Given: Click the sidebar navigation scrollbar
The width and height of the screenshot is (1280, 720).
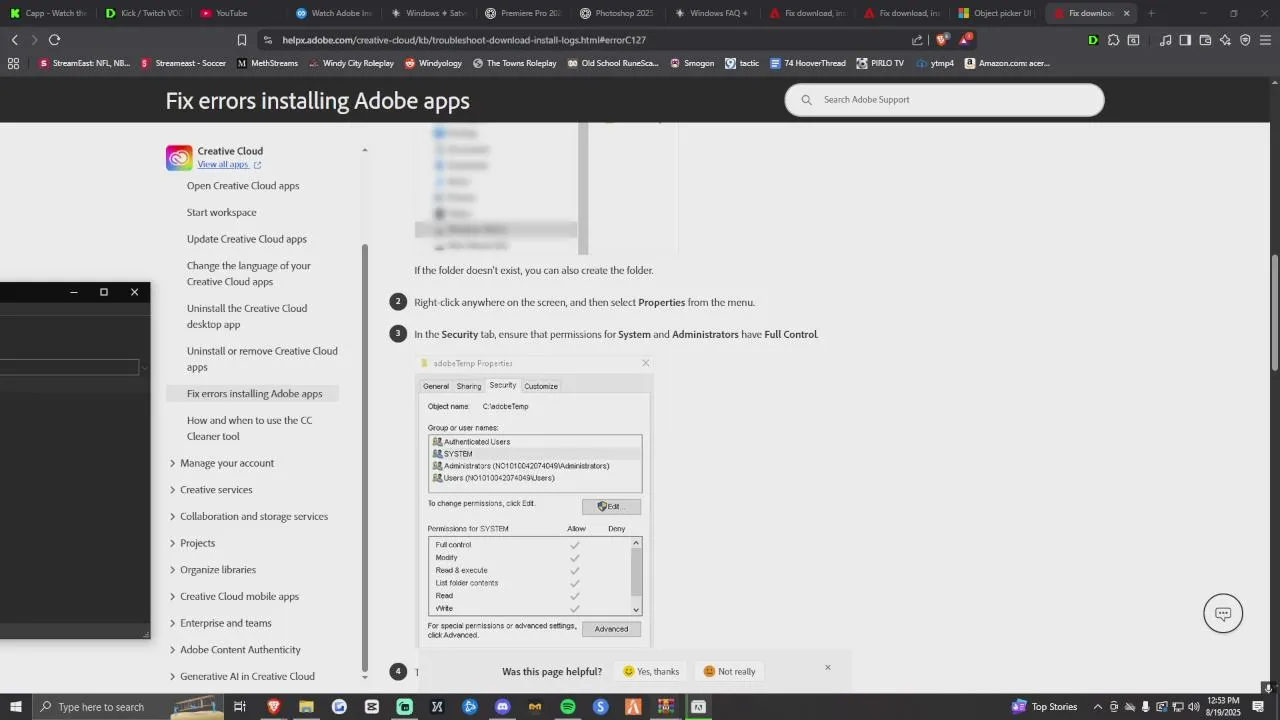Looking at the screenshot, I should [x=364, y=460].
